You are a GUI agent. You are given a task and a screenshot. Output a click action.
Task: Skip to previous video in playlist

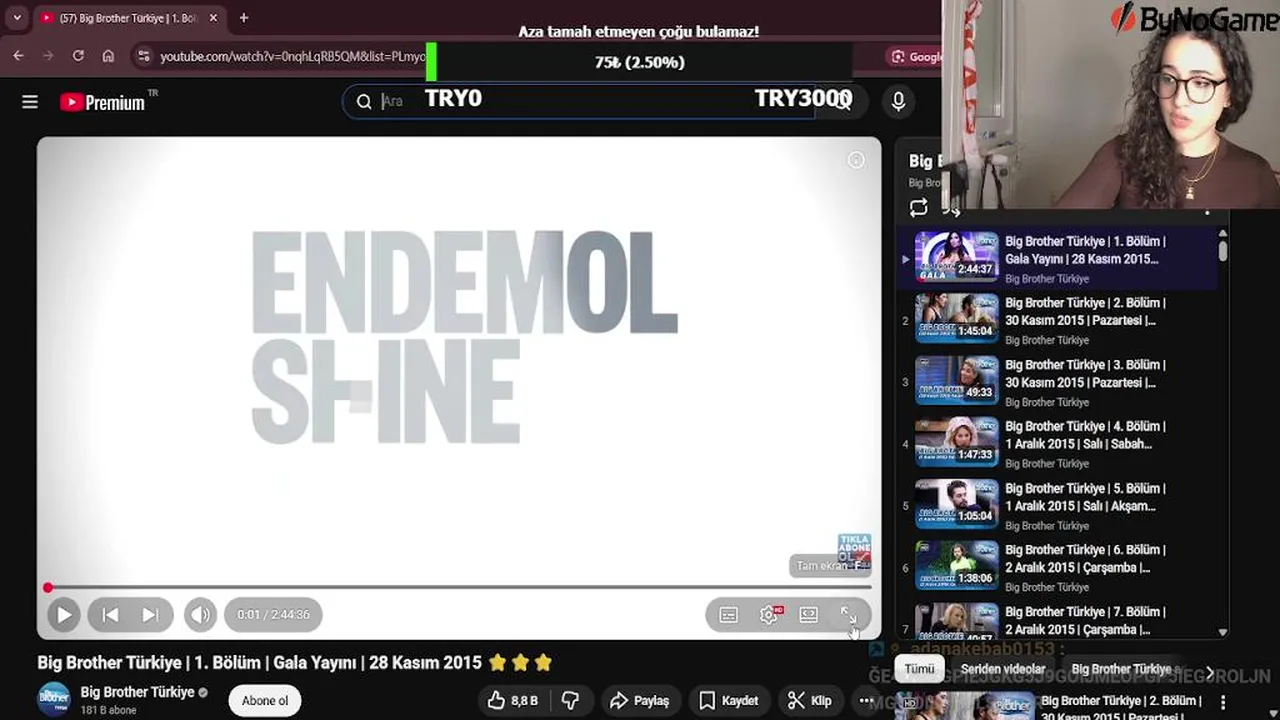(x=111, y=615)
